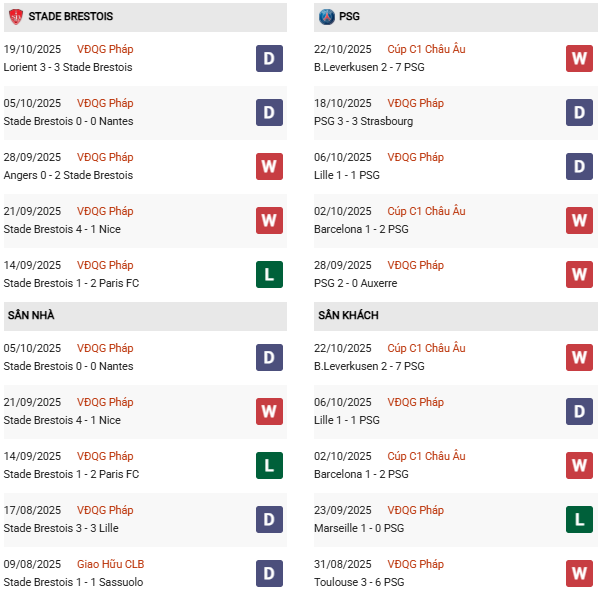The width and height of the screenshot is (600, 596).
Task: Click the Stade Brestois club logo
Action: tap(15, 17)
